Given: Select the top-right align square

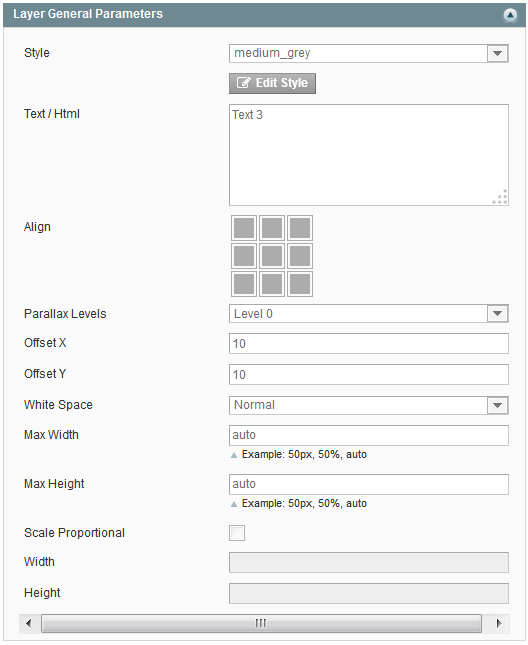Looking at the screenshot, I should click(x=300, y=228).
